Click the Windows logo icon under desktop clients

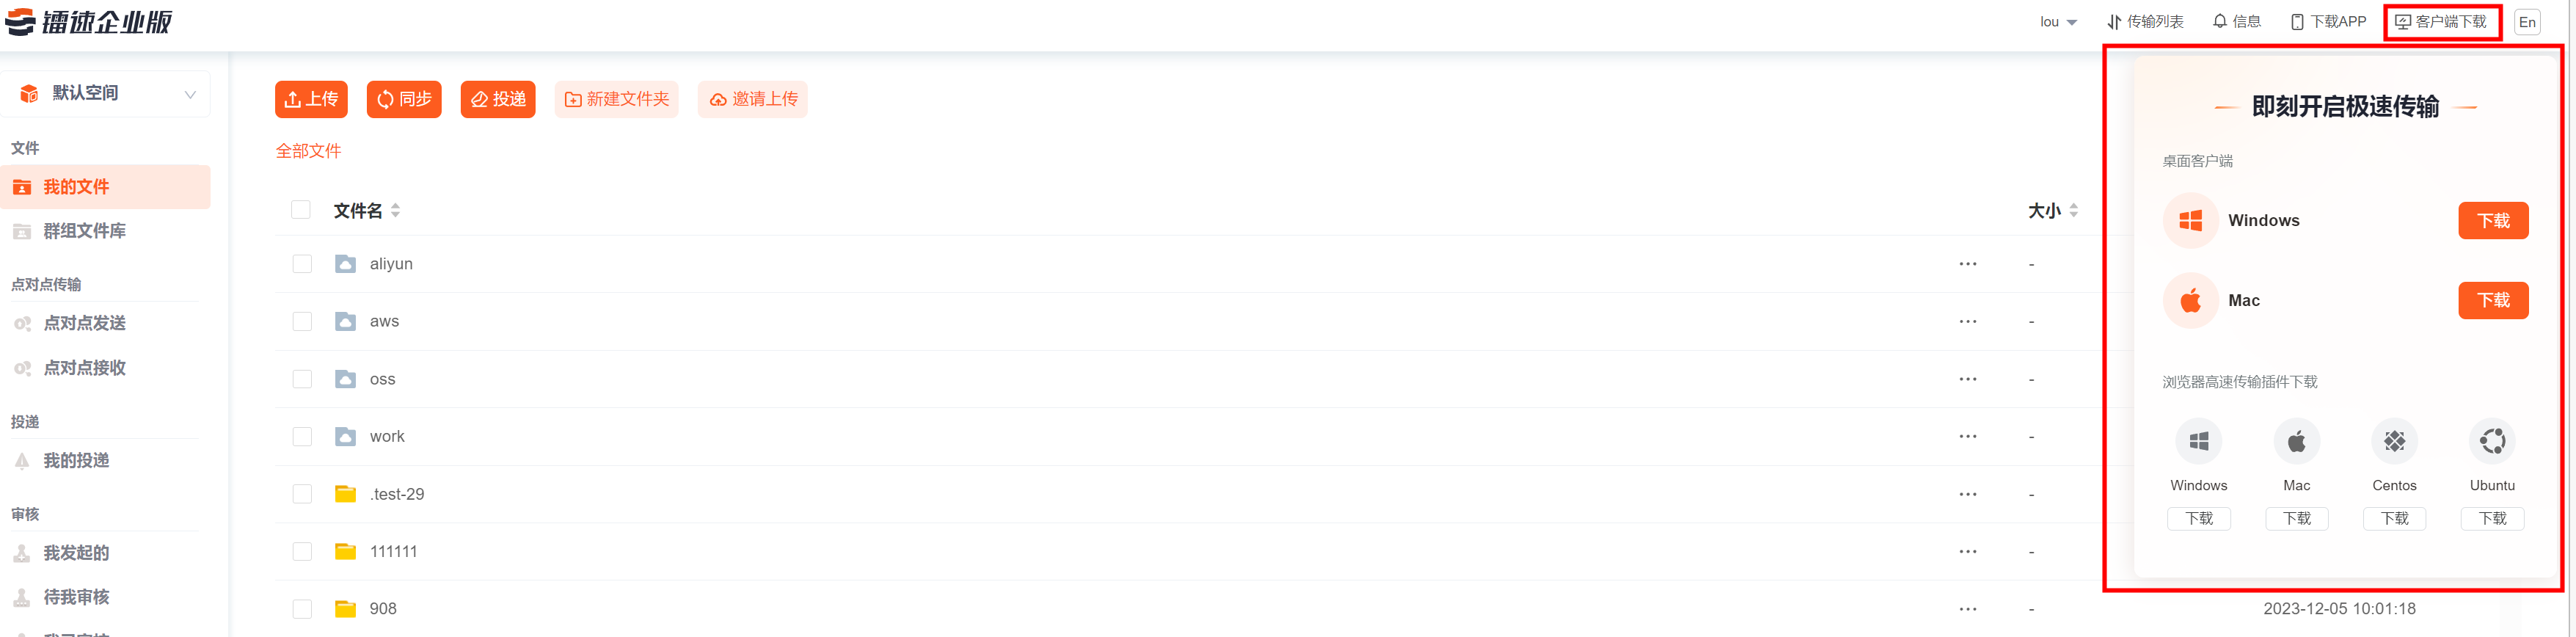[x=2190, y=221]
